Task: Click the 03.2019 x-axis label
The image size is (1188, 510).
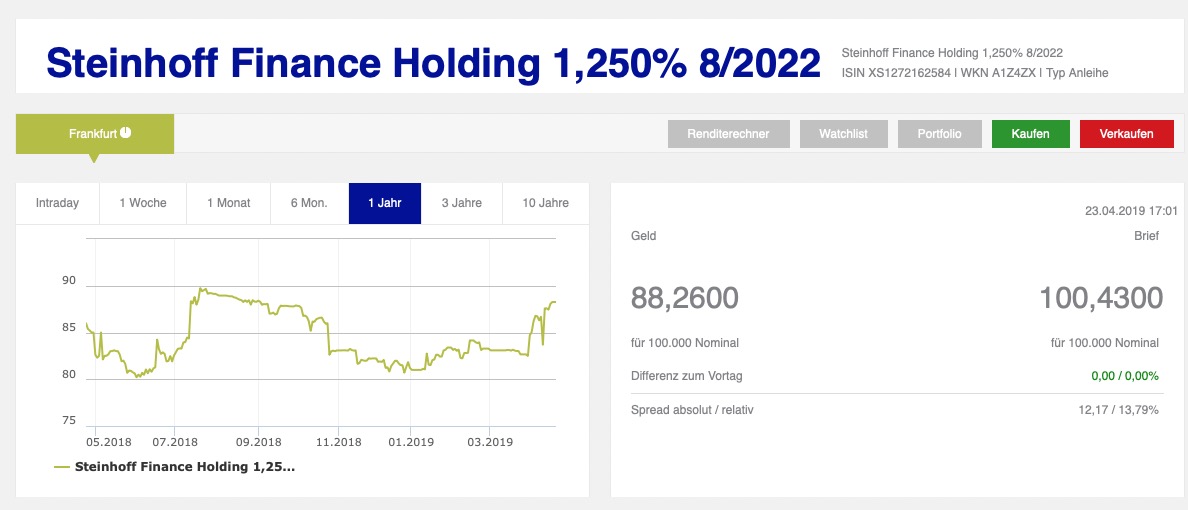Action: [489, 441]
